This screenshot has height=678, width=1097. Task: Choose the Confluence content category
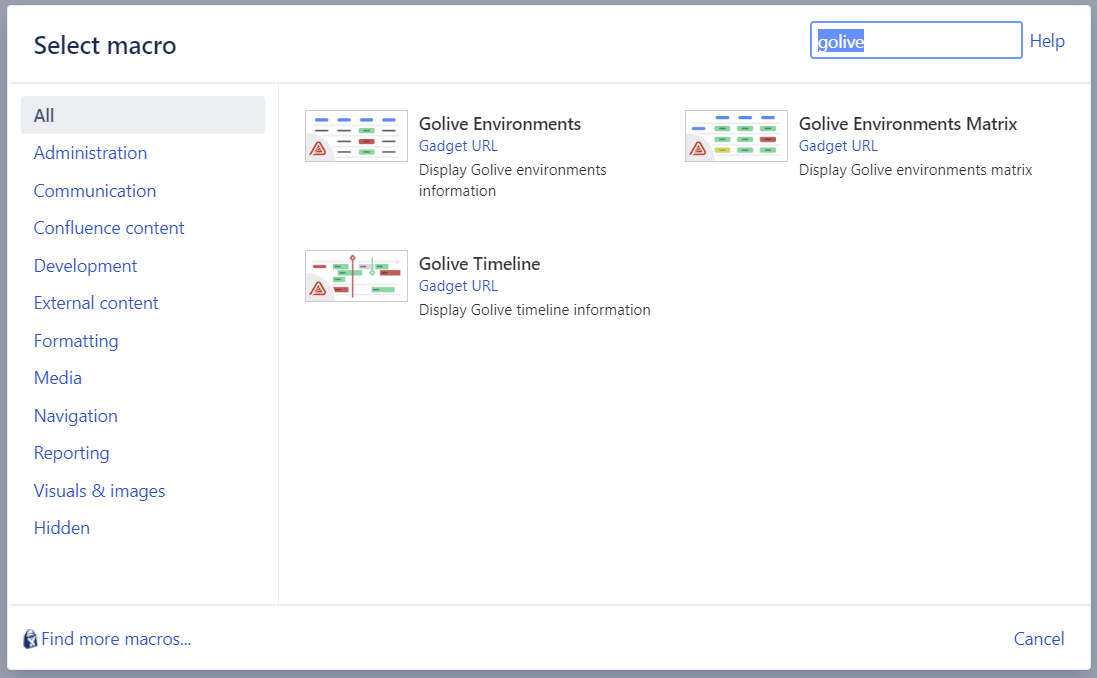[x=109, y=228]
